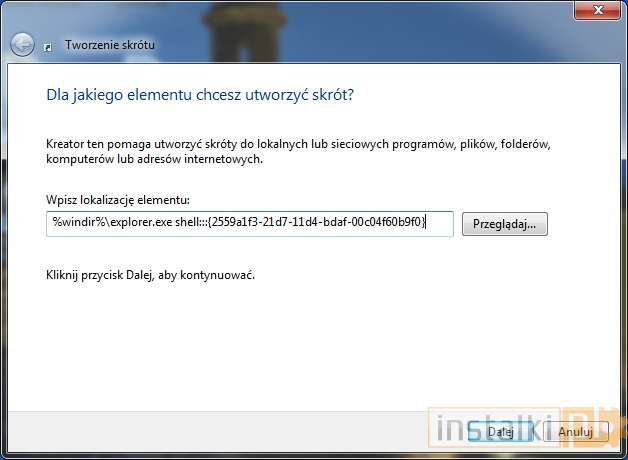Image resolution: width=628 pixels, height=460 pixels.
Task: Click the element location input field
Action: (250, 224)
